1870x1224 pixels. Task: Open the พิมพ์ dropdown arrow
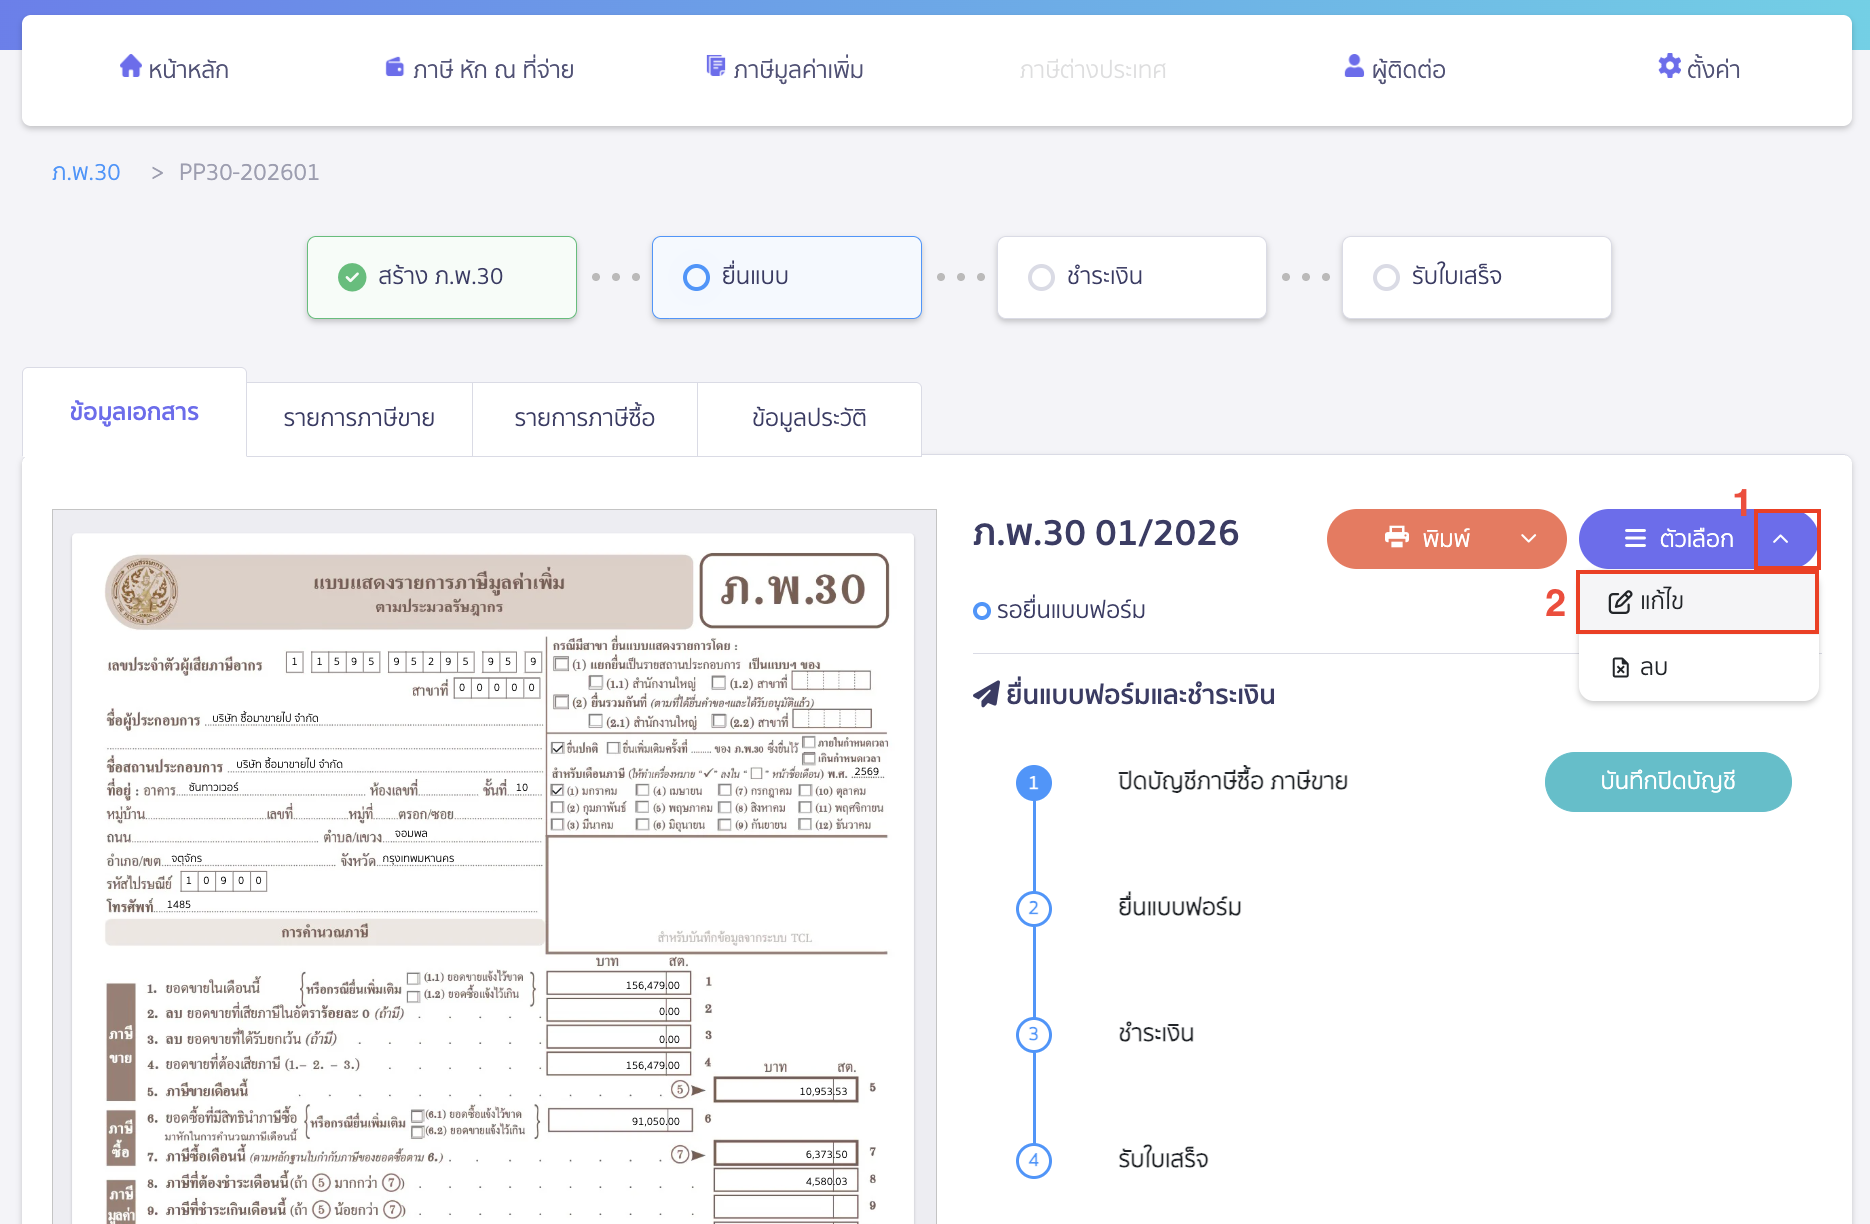[x=1529, y=538]
